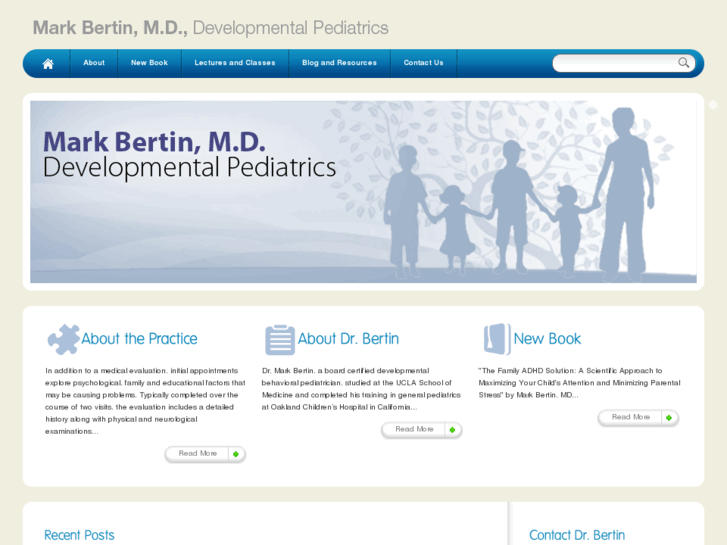
Task: Click site title Mark Bertin, M.D. header
Action: pos(210,28)
